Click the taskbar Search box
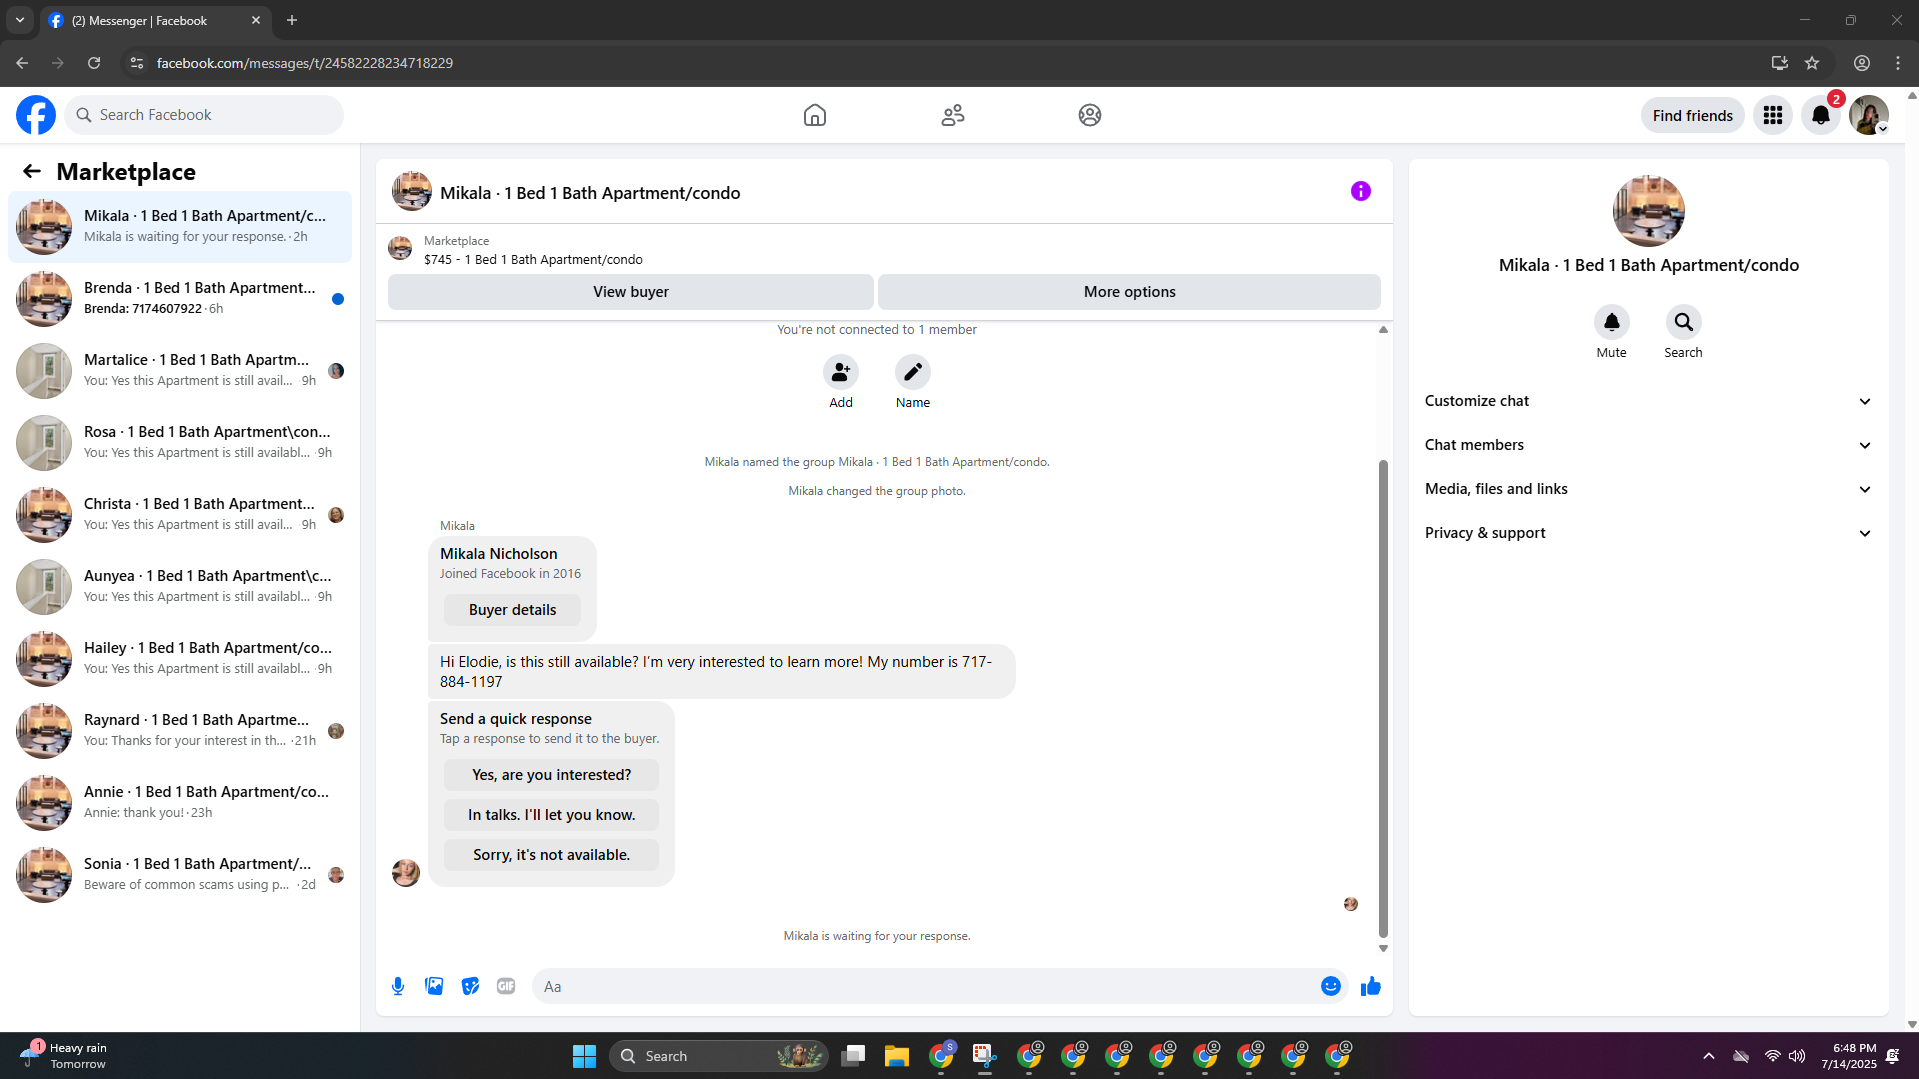Screen dimensions: 1919x1079 pos(720,1056)
